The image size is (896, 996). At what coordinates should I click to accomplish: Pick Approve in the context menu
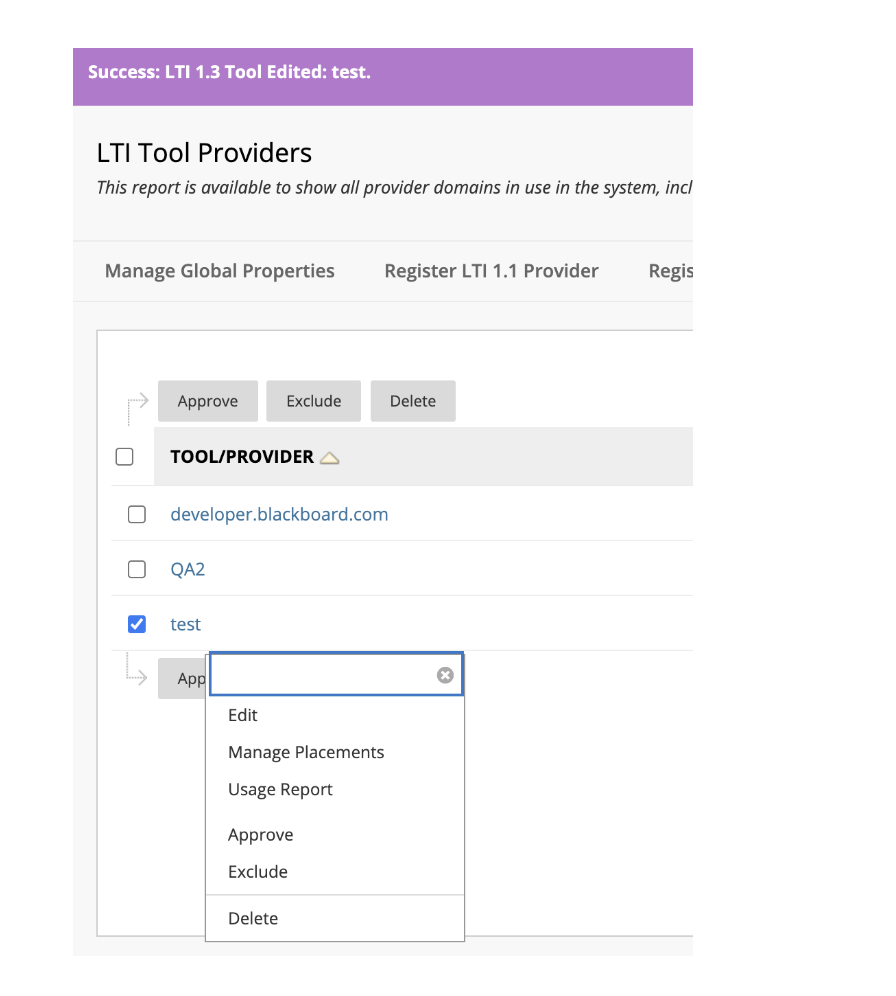click(x=260, y=835)
